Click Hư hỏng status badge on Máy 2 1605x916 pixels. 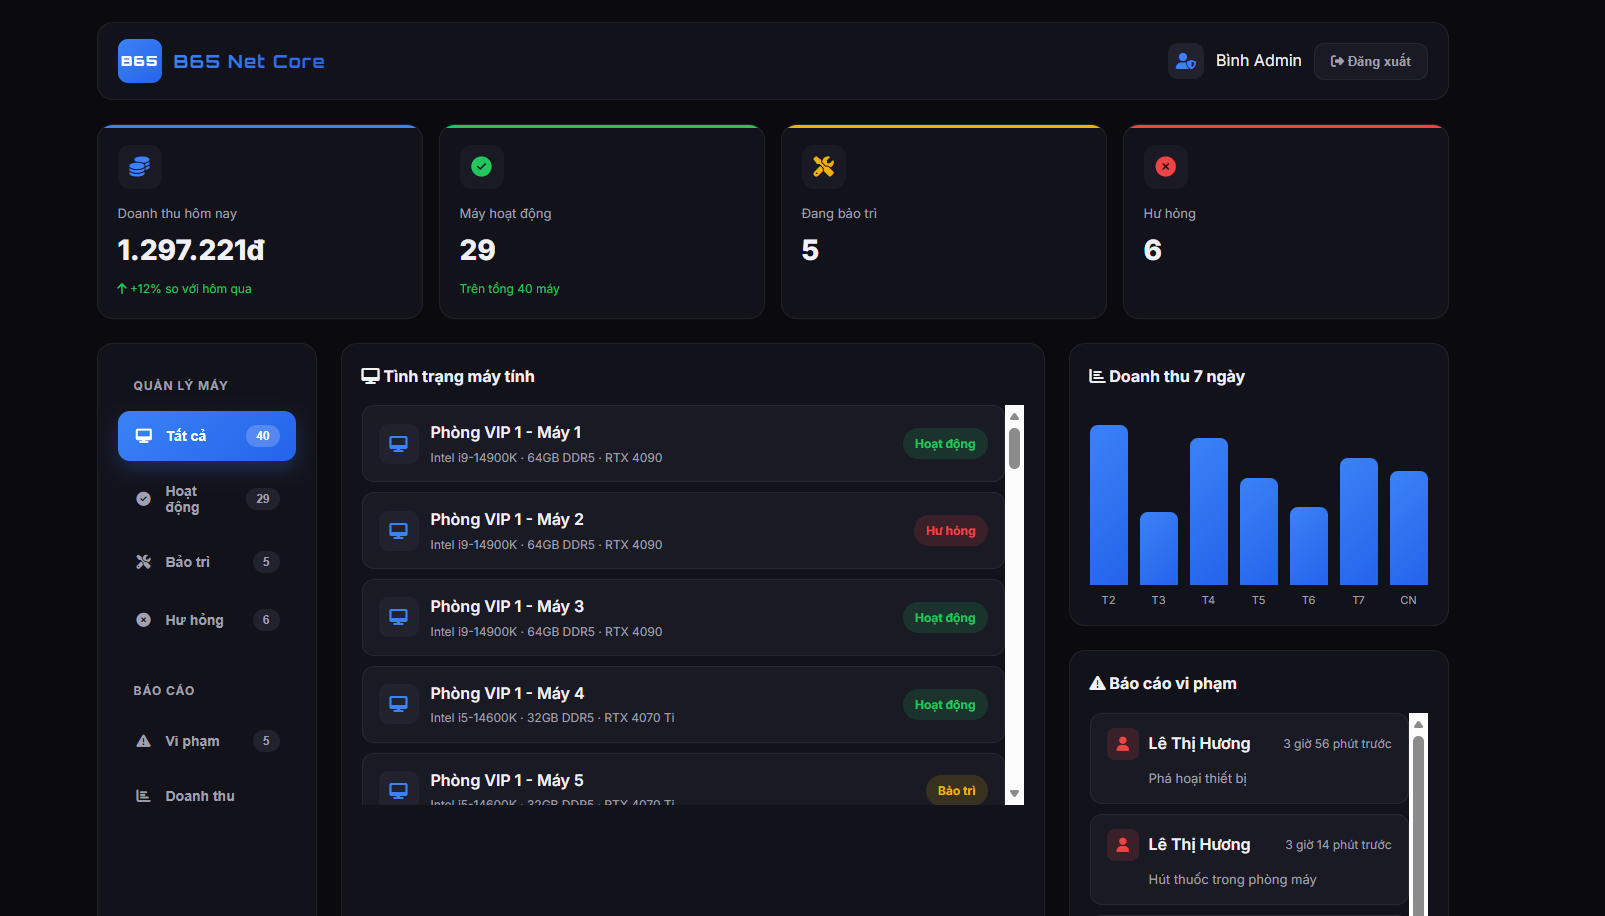click(950, 531)
